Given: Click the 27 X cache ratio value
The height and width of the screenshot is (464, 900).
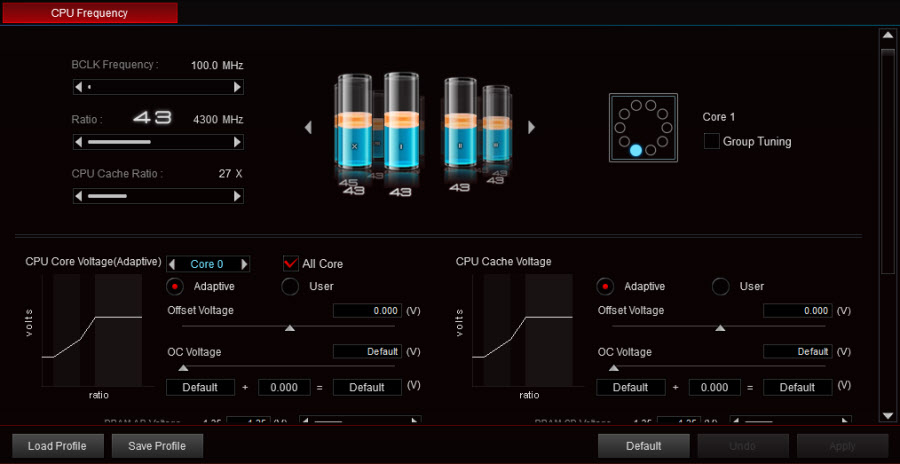Looking at the screenshot, I should [230, 173].
